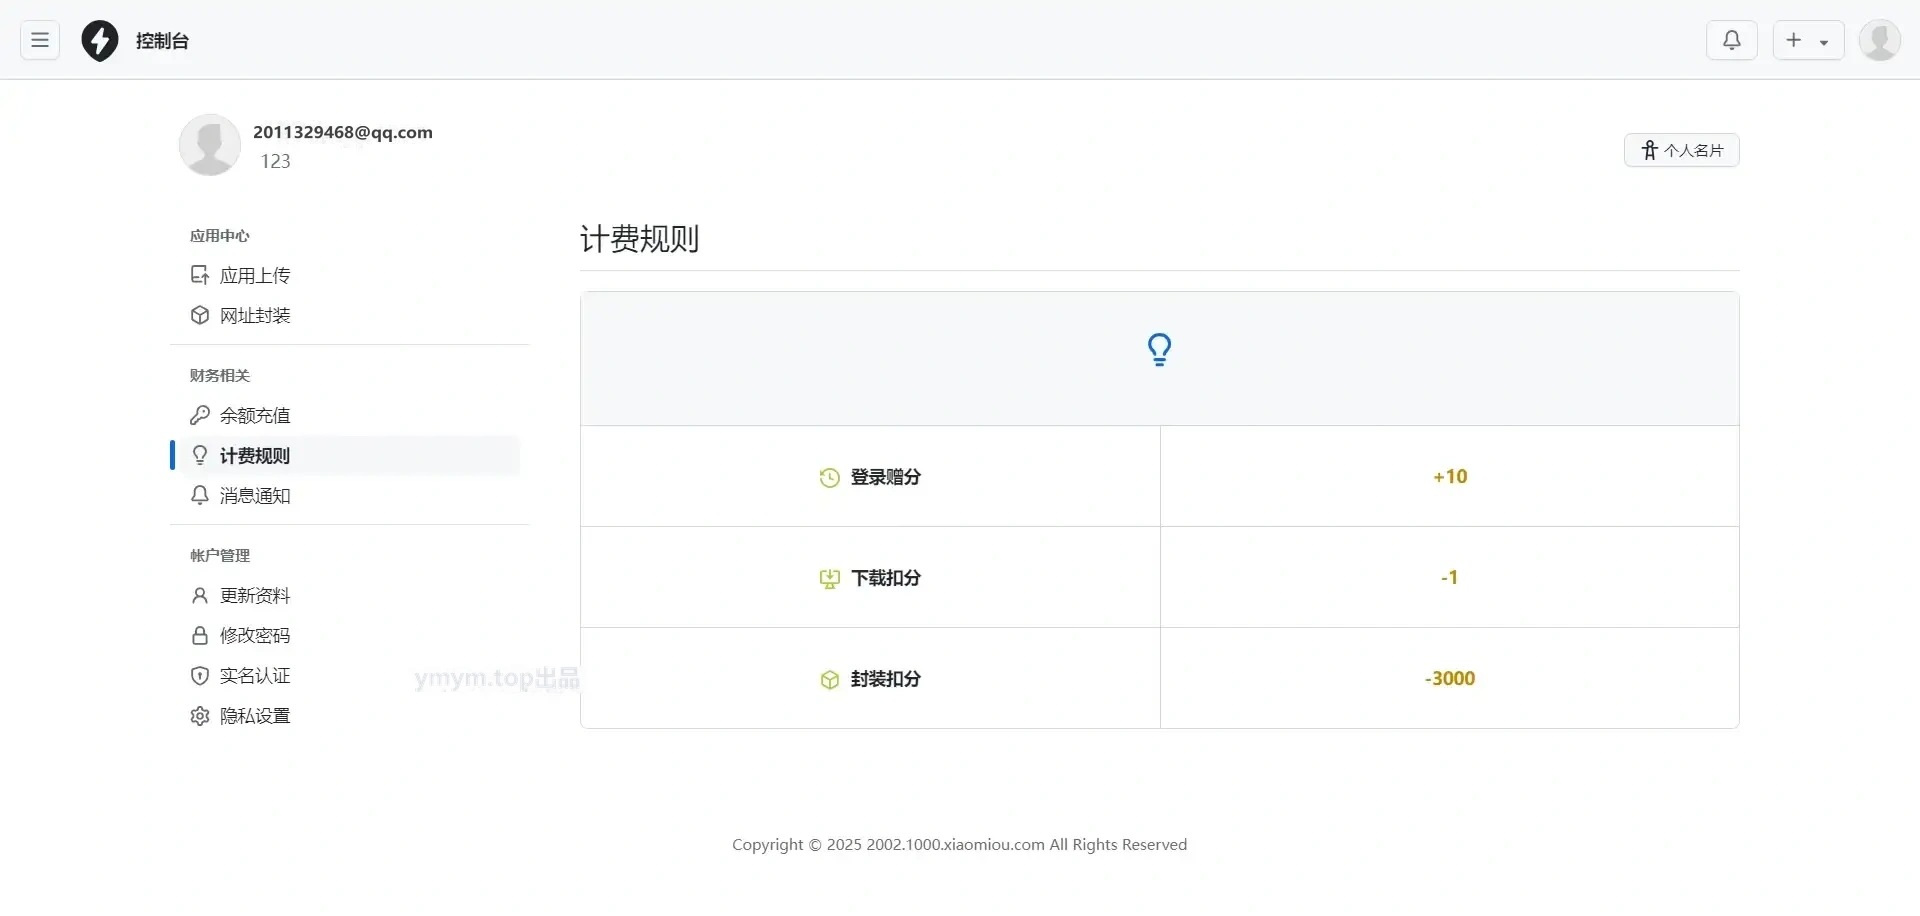Image resolution: width=1920 pixels, height=916 pixels.
Task: Click the clock icon beside 登录赠分
Action: 829,478
